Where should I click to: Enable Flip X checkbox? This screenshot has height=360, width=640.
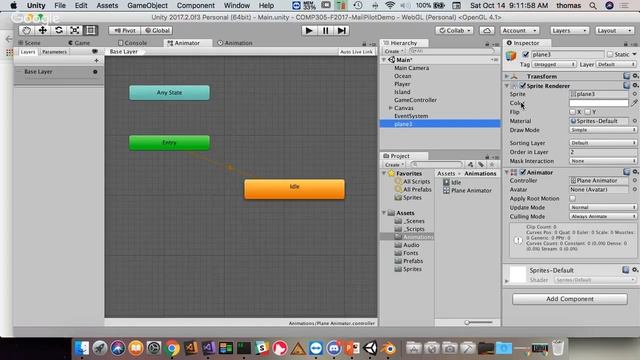pyautogui.click(x=572, y=112)
